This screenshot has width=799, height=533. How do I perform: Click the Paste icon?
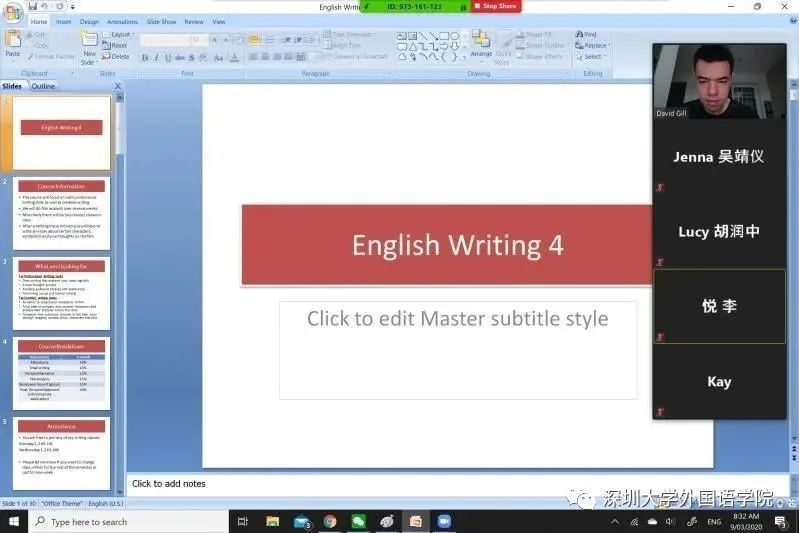[13, 44]
